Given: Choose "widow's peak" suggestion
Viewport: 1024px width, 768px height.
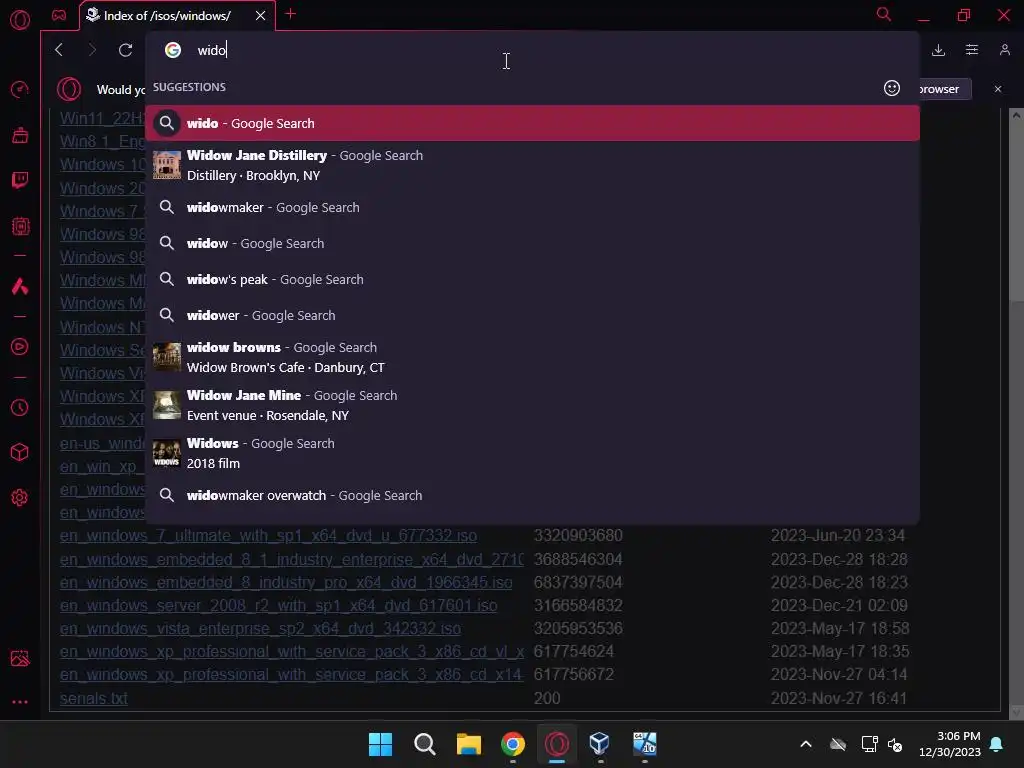Looking at the screenshot, I should 532,280.
